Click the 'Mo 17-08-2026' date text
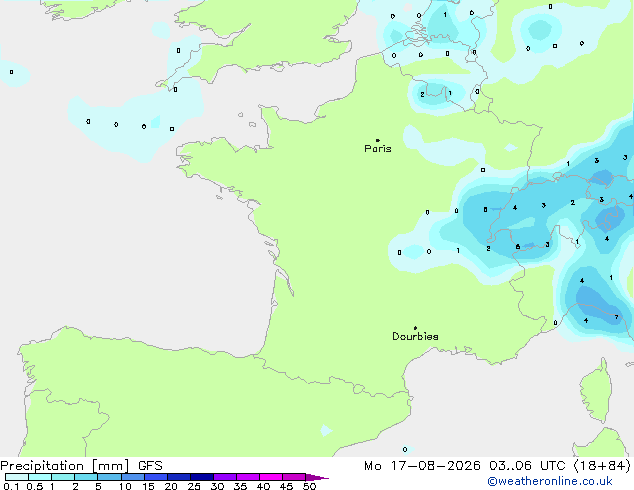Screen dimensions: 634x490 422,466
